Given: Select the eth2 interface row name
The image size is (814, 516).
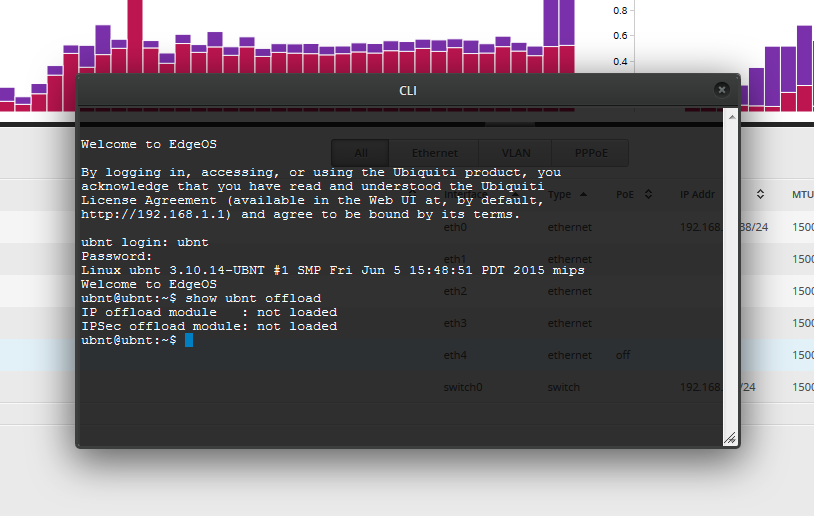Looking at the screenshot, I should pos(455,291).
